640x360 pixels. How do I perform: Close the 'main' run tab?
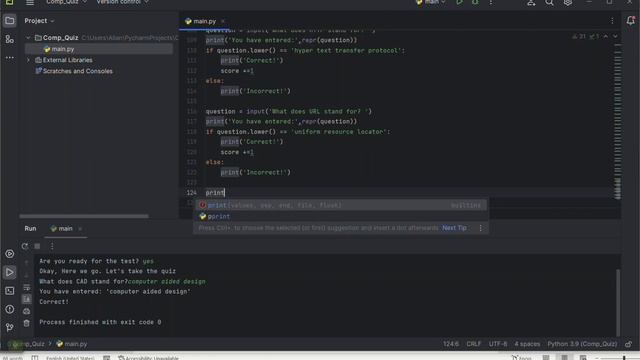(80, 229)
